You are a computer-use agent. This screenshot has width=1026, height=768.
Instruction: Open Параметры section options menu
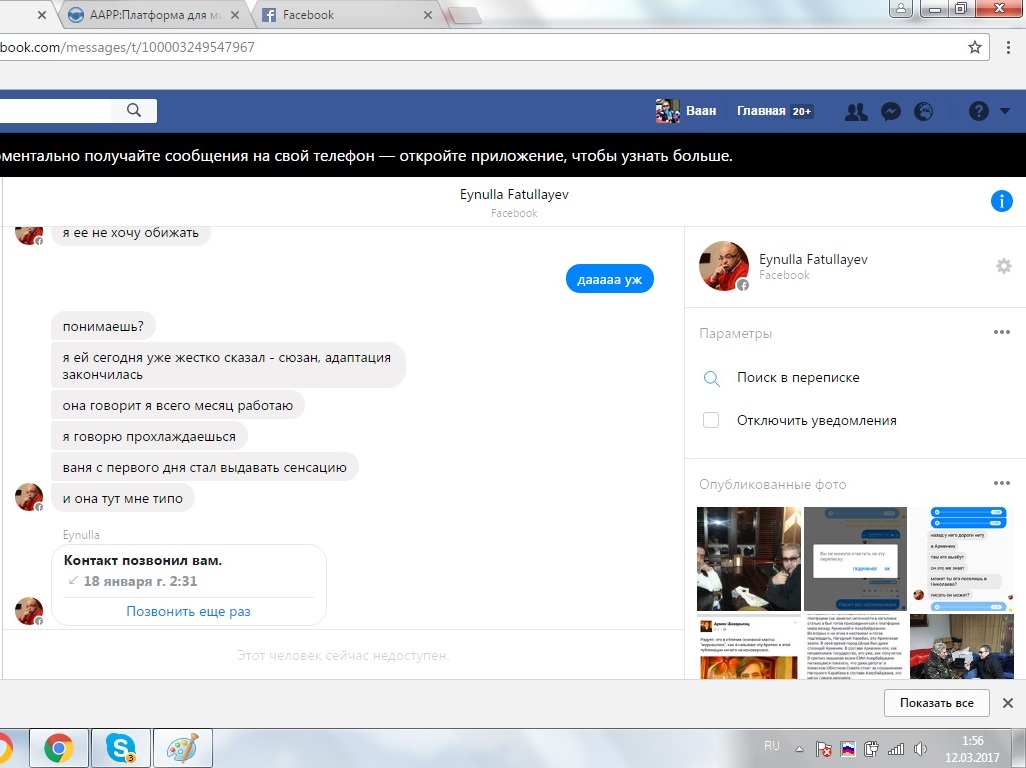[x=1002, y=332]
